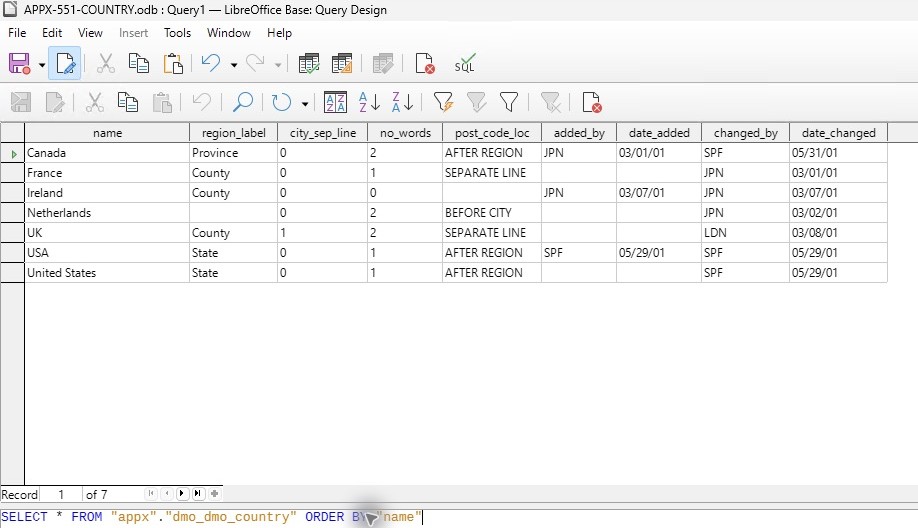
Task: Click the Run Query icon
Action: 309,63
